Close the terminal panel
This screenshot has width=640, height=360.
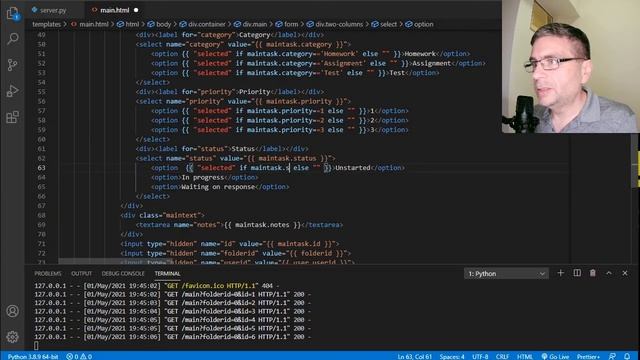[x=625, y=273]
